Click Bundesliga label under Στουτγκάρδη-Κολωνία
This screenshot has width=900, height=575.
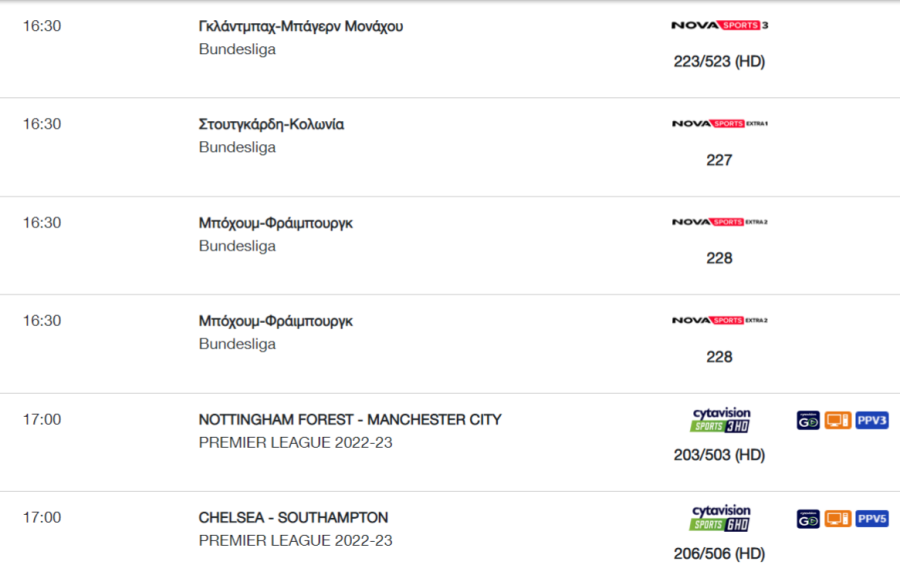(x=237, y=147)
